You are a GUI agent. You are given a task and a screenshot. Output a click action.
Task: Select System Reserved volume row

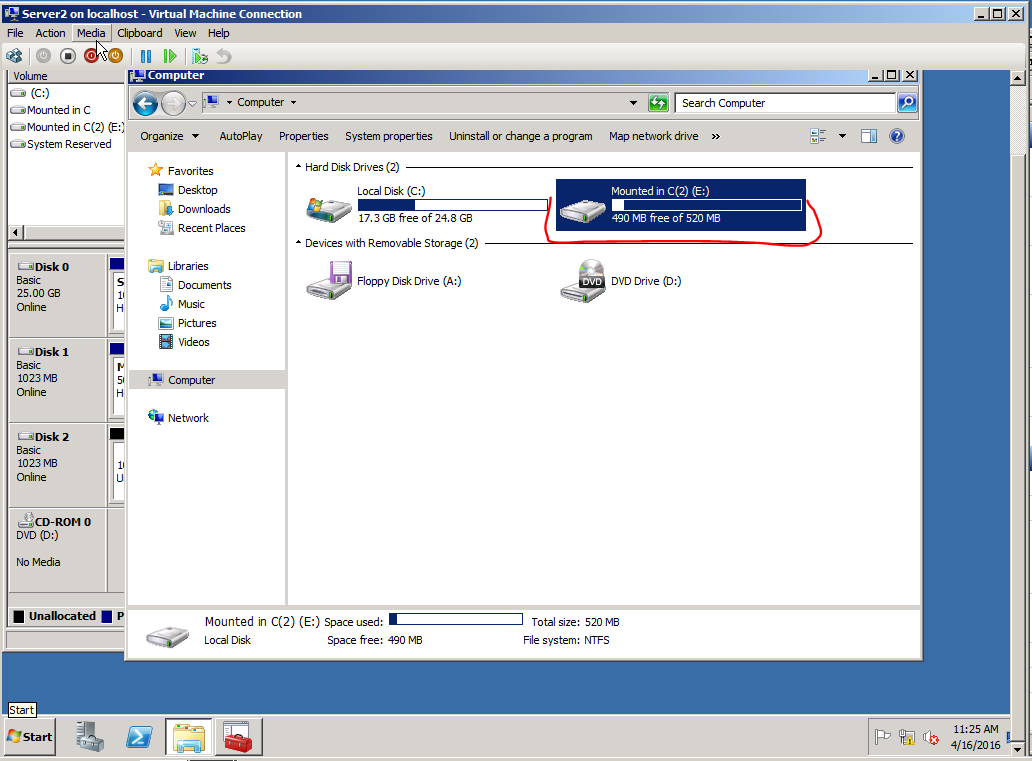pyautogui.click(x=66, y=144)
